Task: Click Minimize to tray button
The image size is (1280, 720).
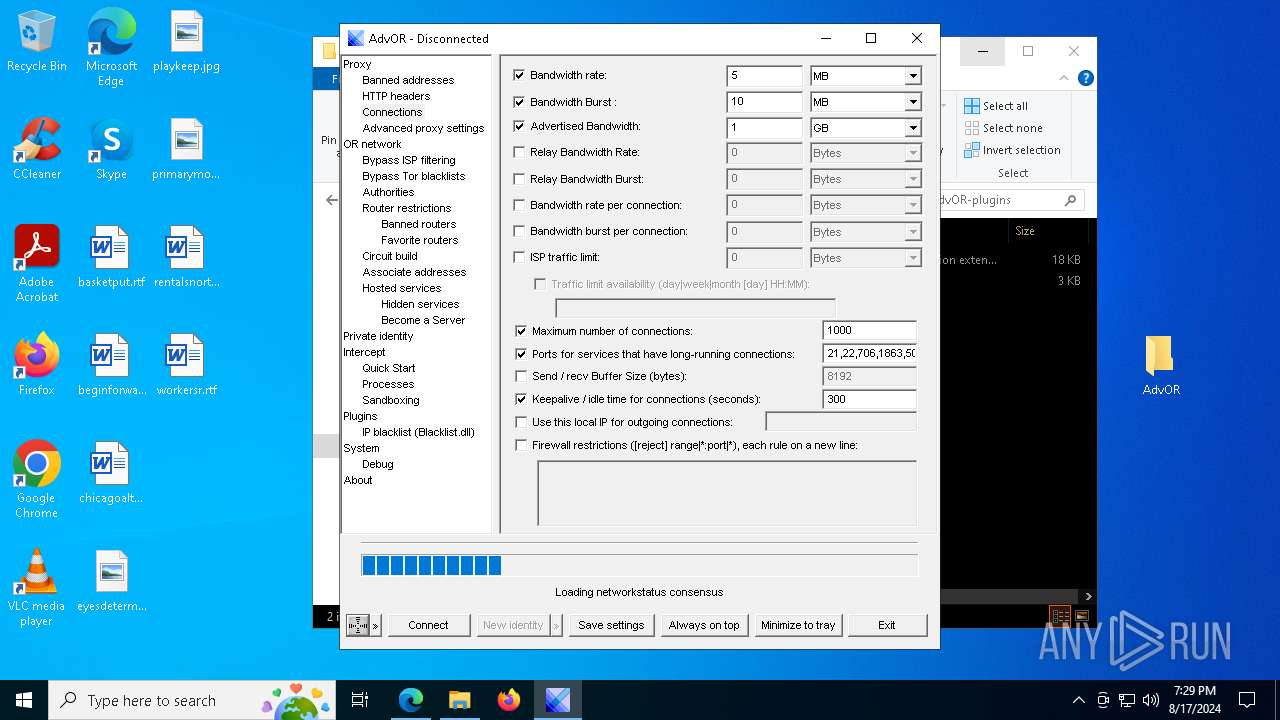Action: click(798, 625)
